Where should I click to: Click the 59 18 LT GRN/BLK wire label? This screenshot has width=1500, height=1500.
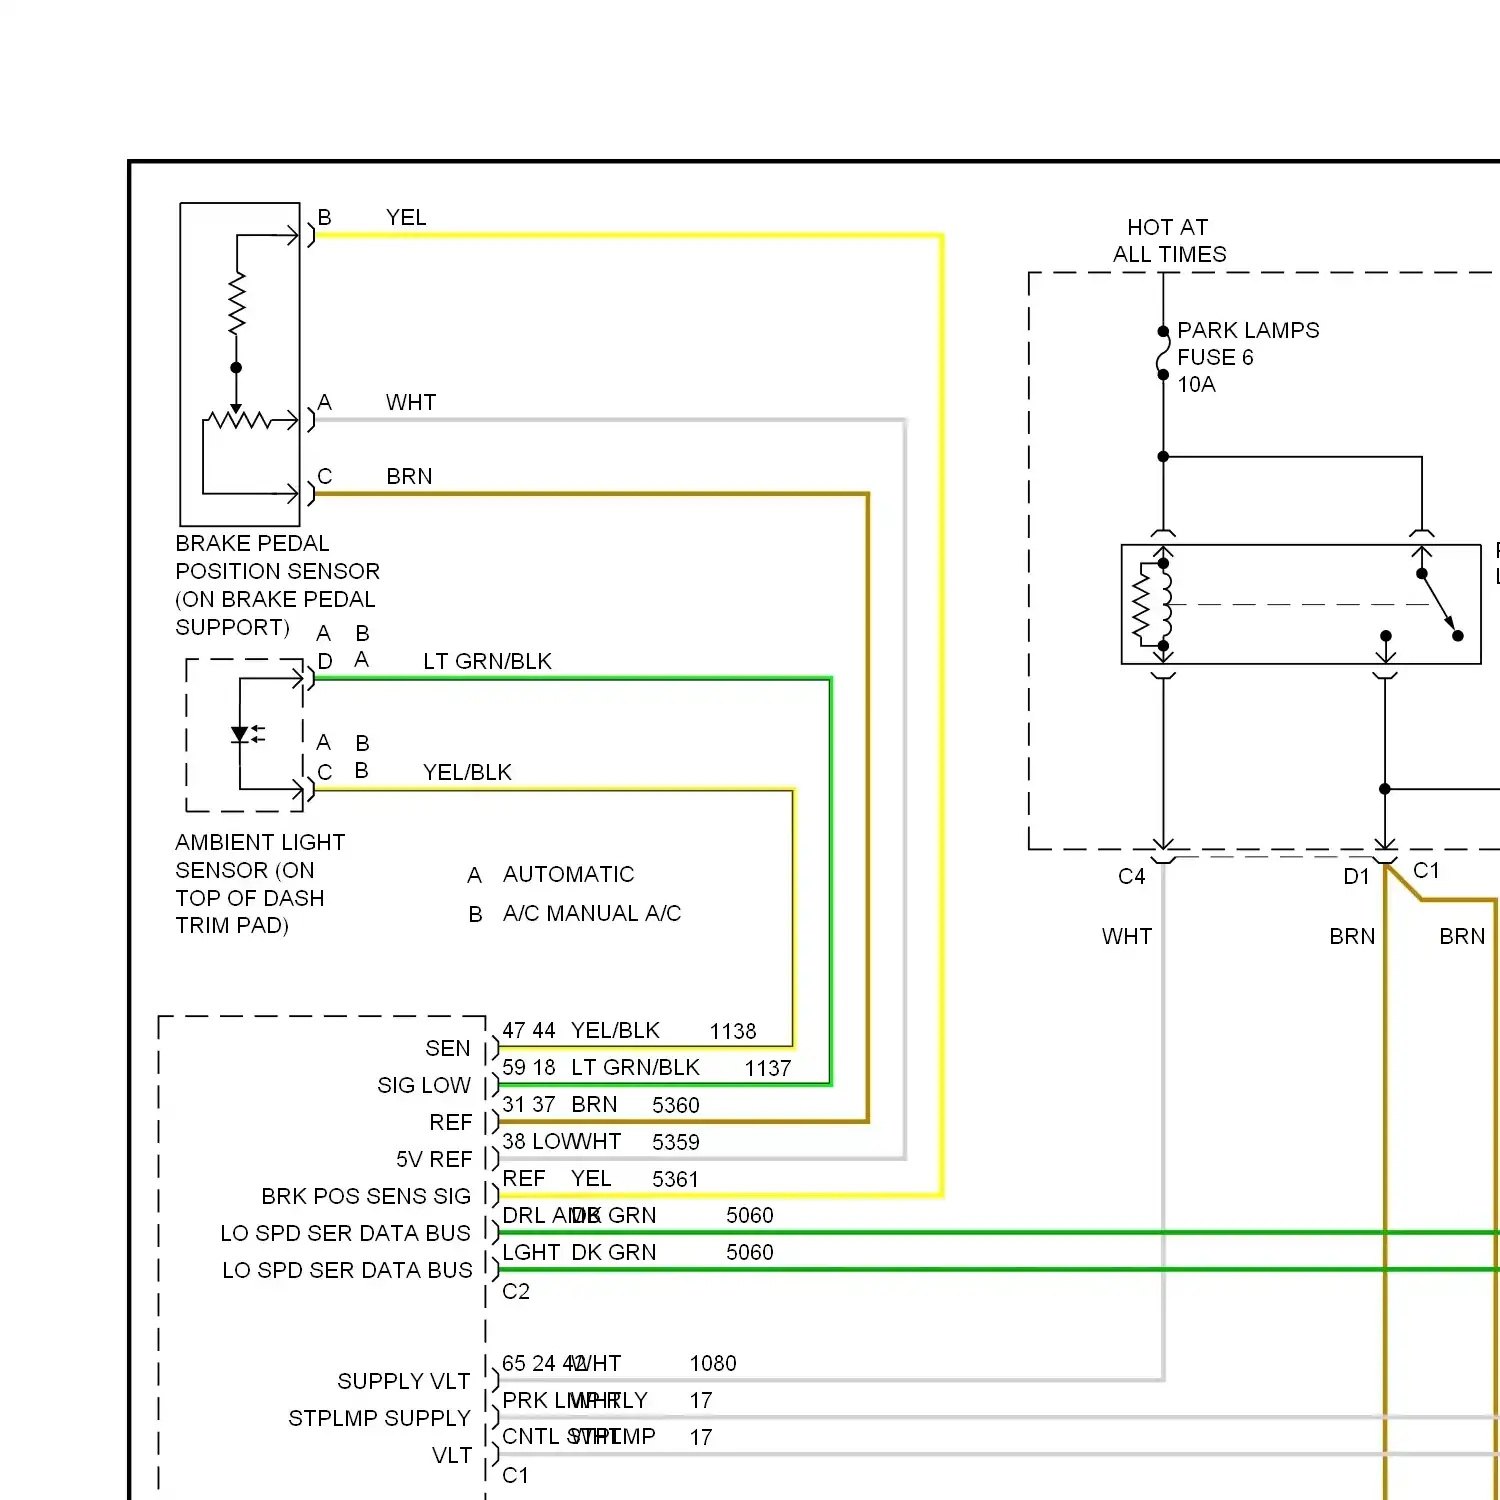coord(601,1068)
